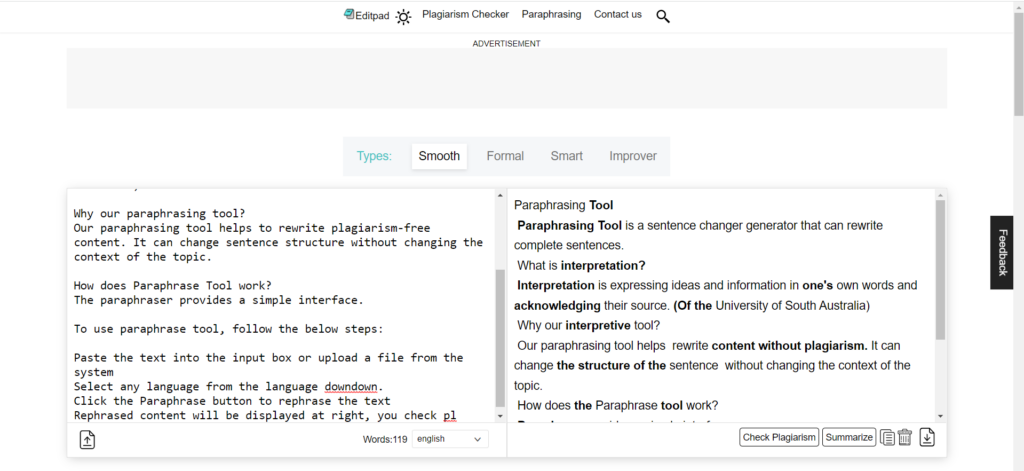Click the input box scroll up arrow
This screenshot has width=1024, height=471.
(x=500, y=195)
